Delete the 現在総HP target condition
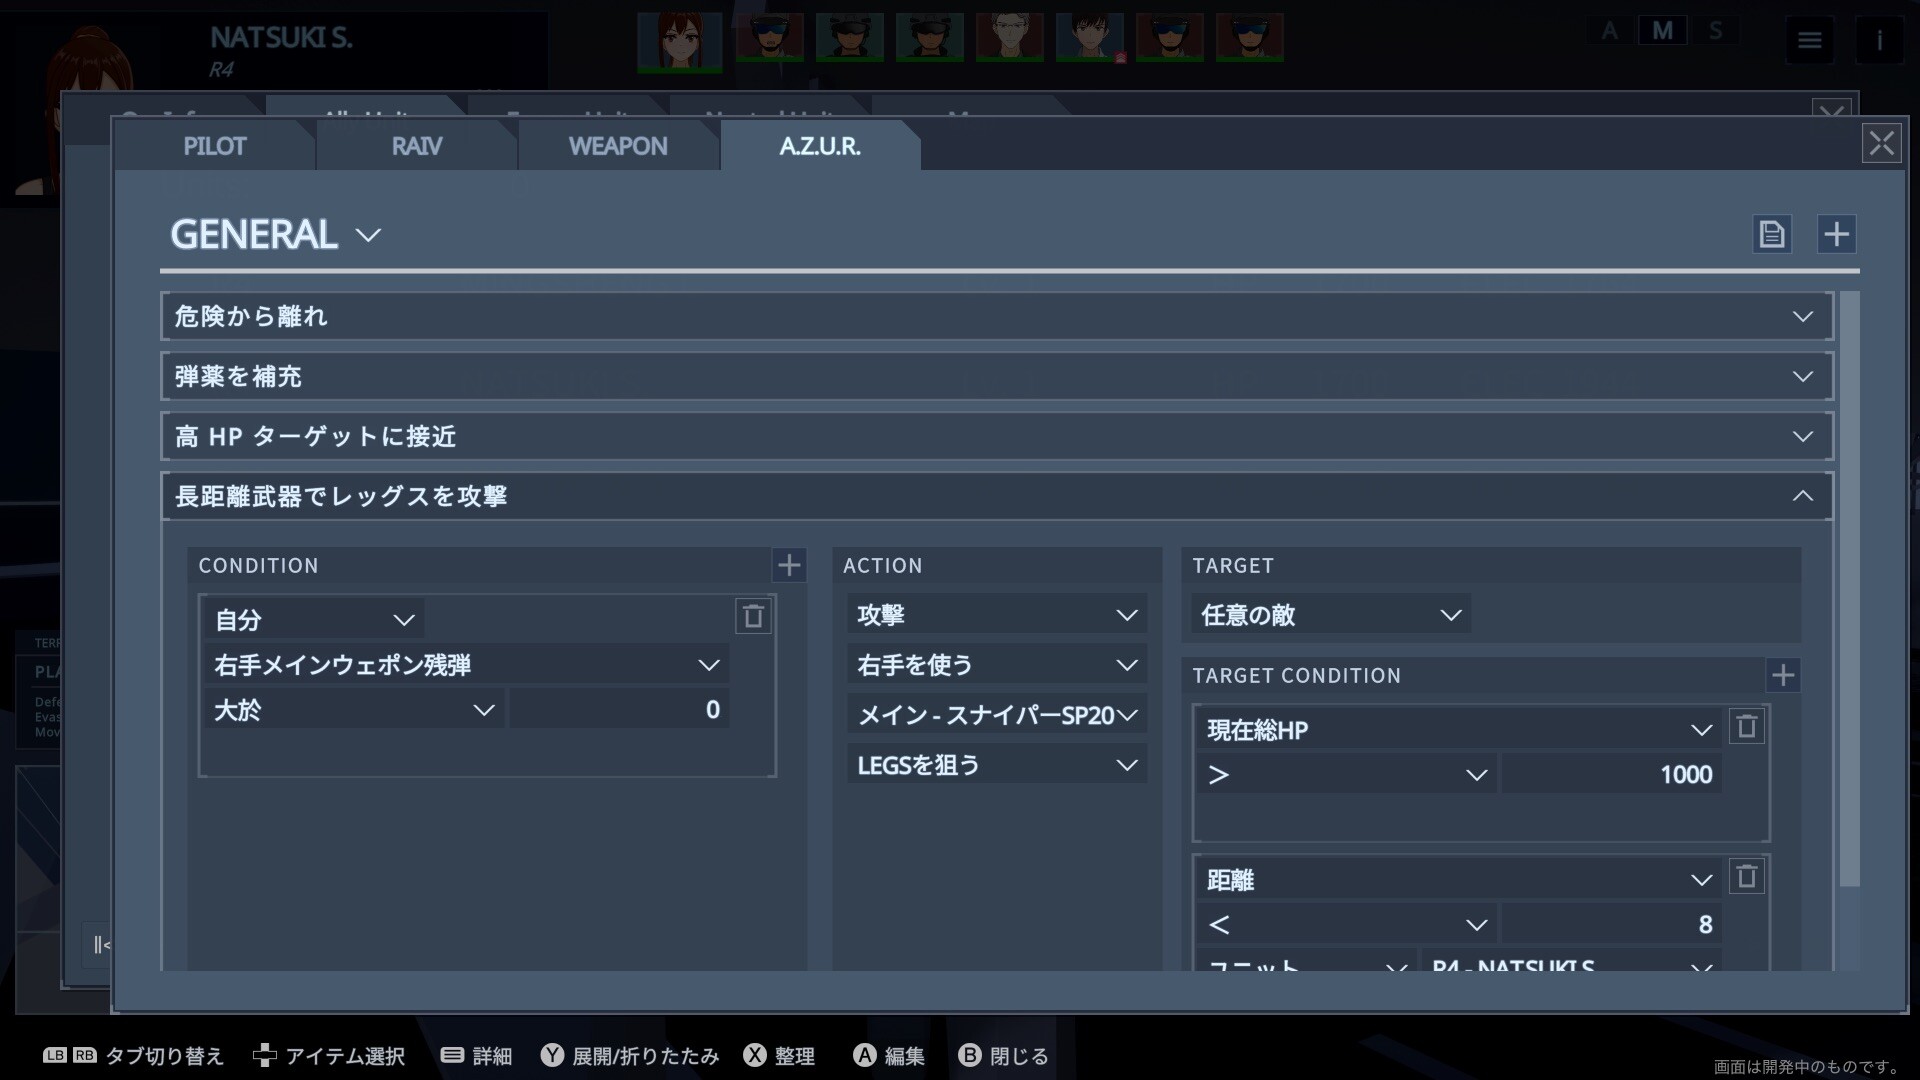This screenshot has height=1080, width=1920. pyautogui.click(x=1746, y=727)
